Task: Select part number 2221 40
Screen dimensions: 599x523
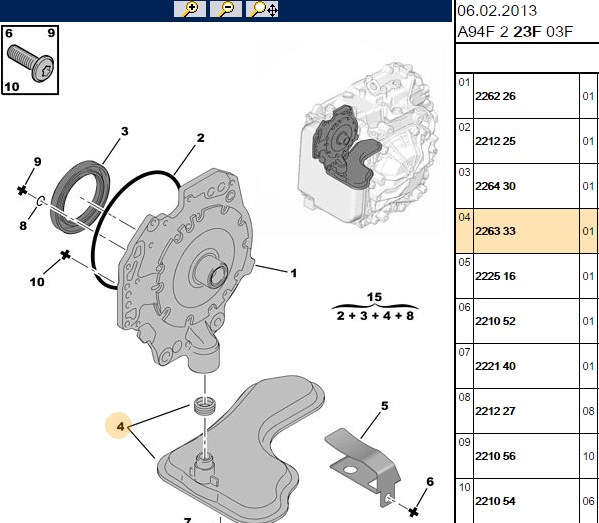Action: [495, 366]
